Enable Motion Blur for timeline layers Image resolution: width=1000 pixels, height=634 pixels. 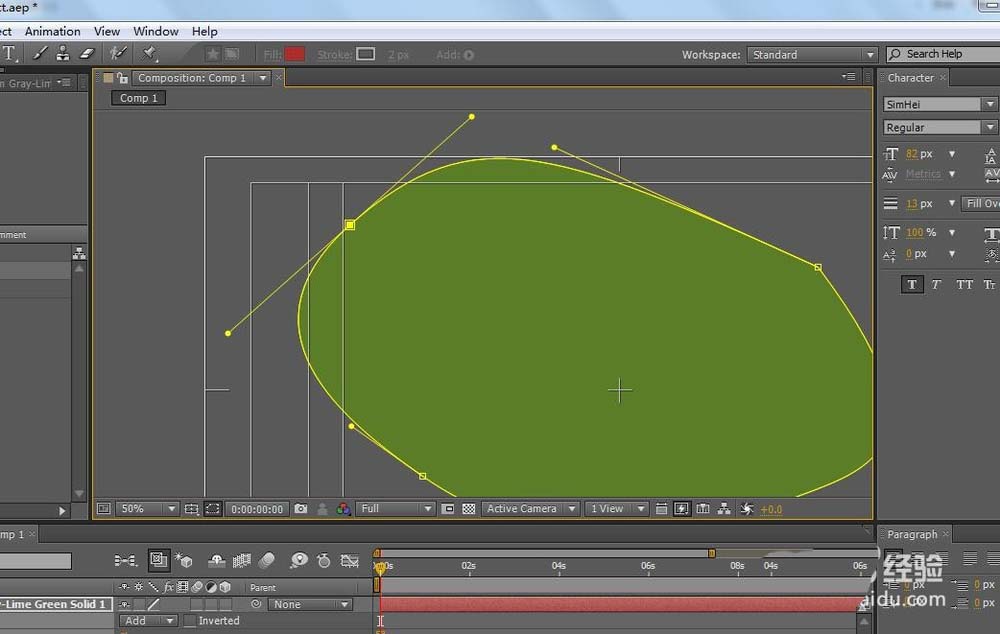coord(267,561)
